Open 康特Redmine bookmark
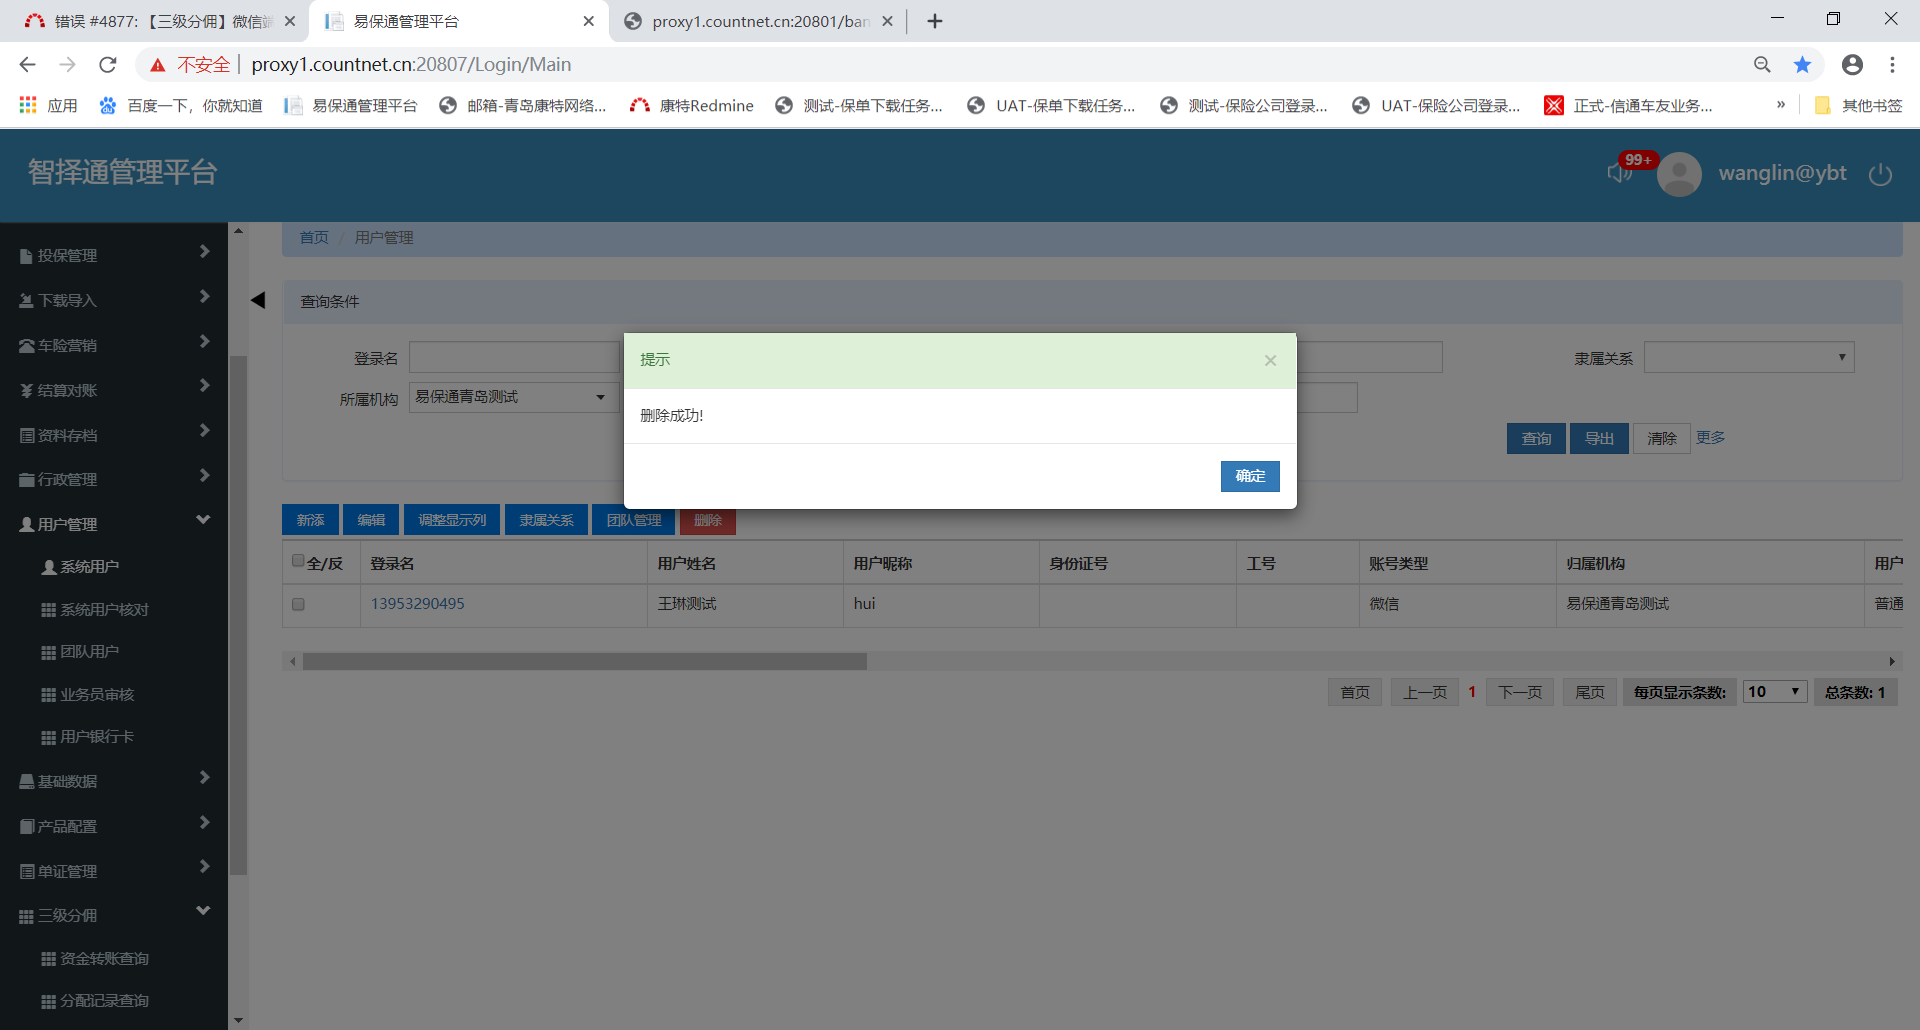Screen dimensions: 1920x1030 (691, 105)
